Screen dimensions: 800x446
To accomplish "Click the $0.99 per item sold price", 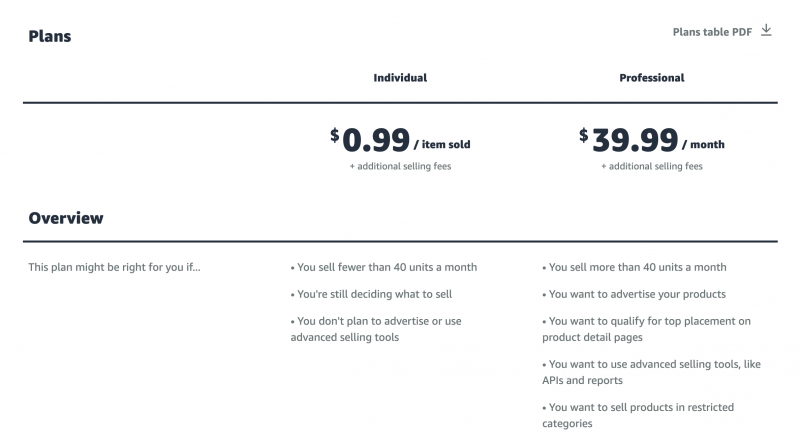I will point(400,140).
